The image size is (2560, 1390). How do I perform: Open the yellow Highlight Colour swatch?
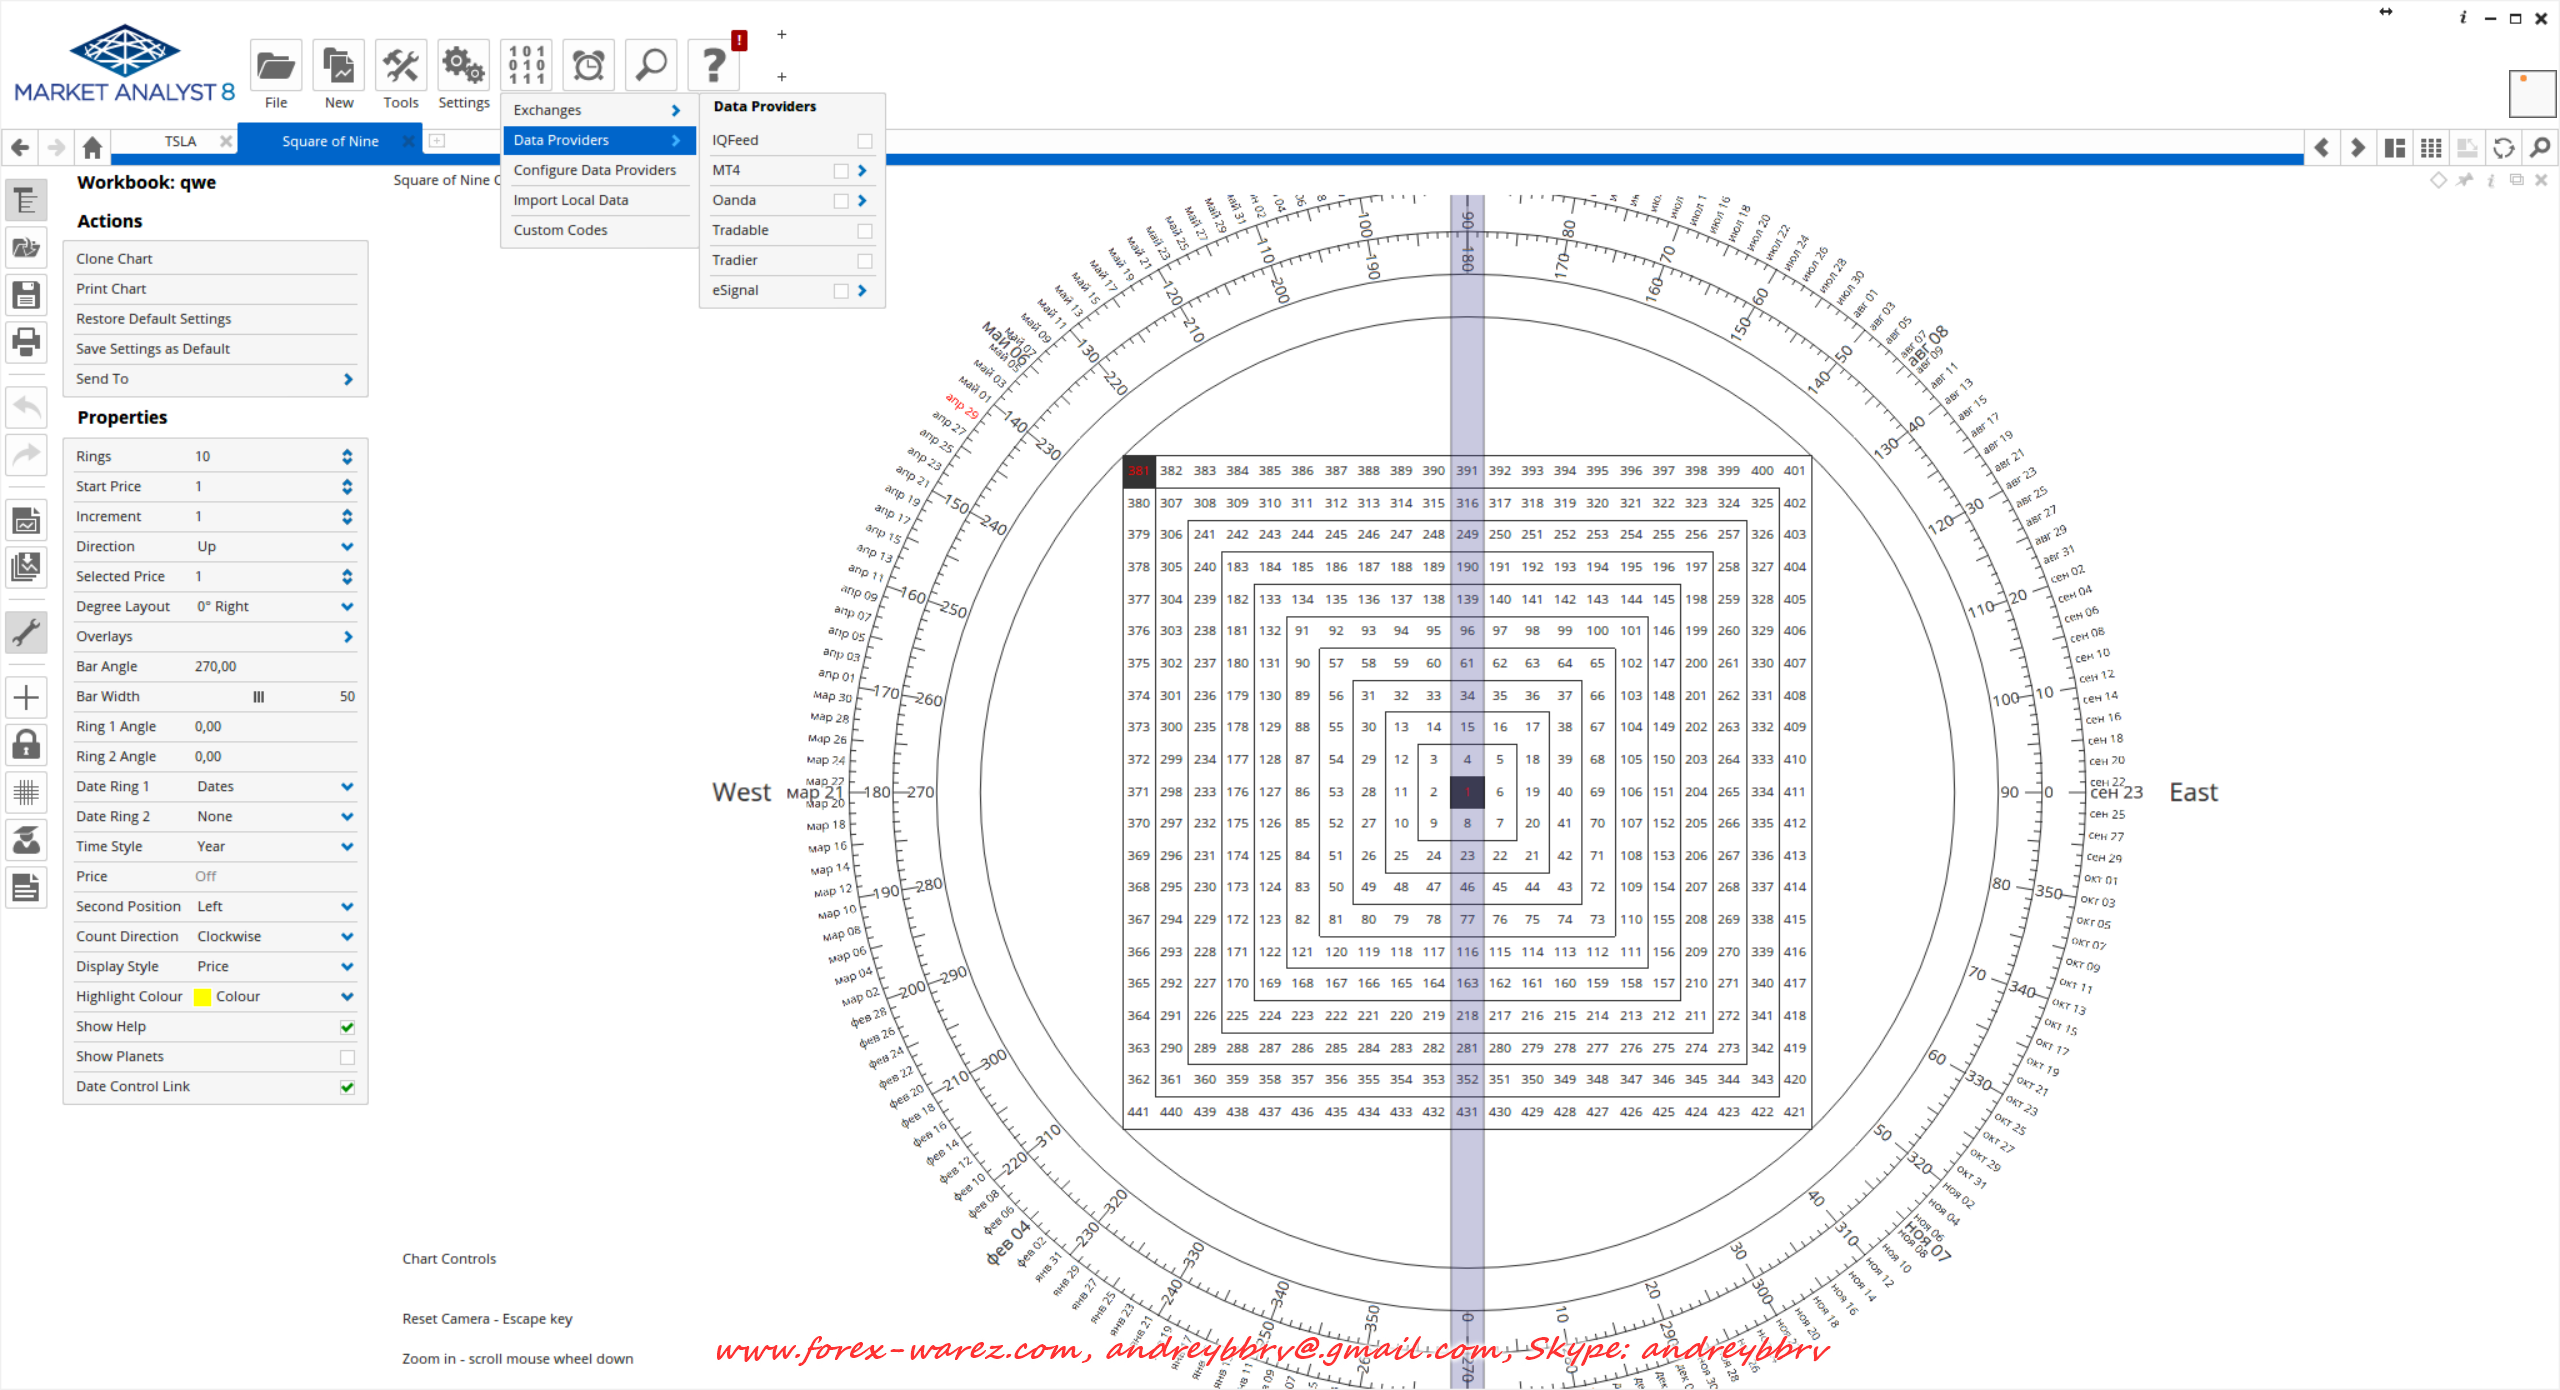point(203,997)
